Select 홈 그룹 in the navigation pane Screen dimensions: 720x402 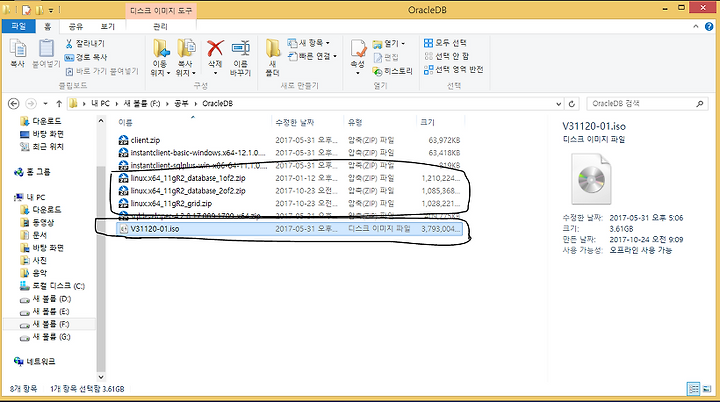pos(32,172)
